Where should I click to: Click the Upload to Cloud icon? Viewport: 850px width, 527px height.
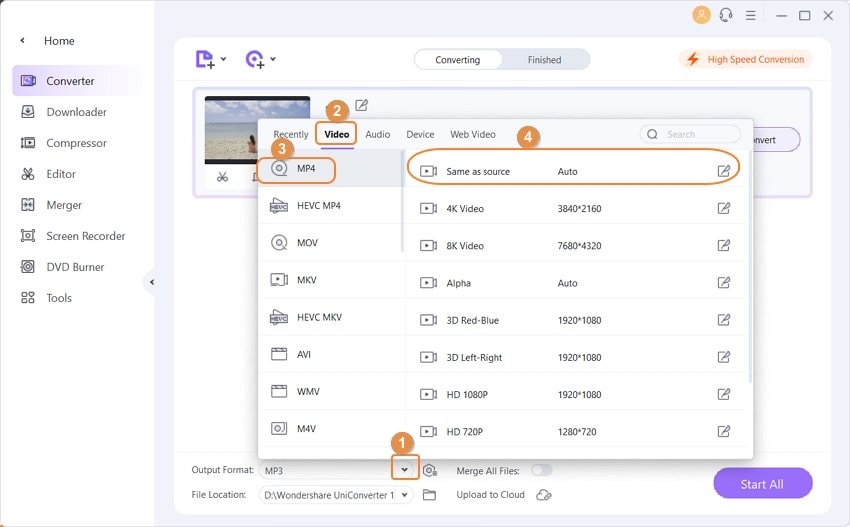[x=544, y=495]
